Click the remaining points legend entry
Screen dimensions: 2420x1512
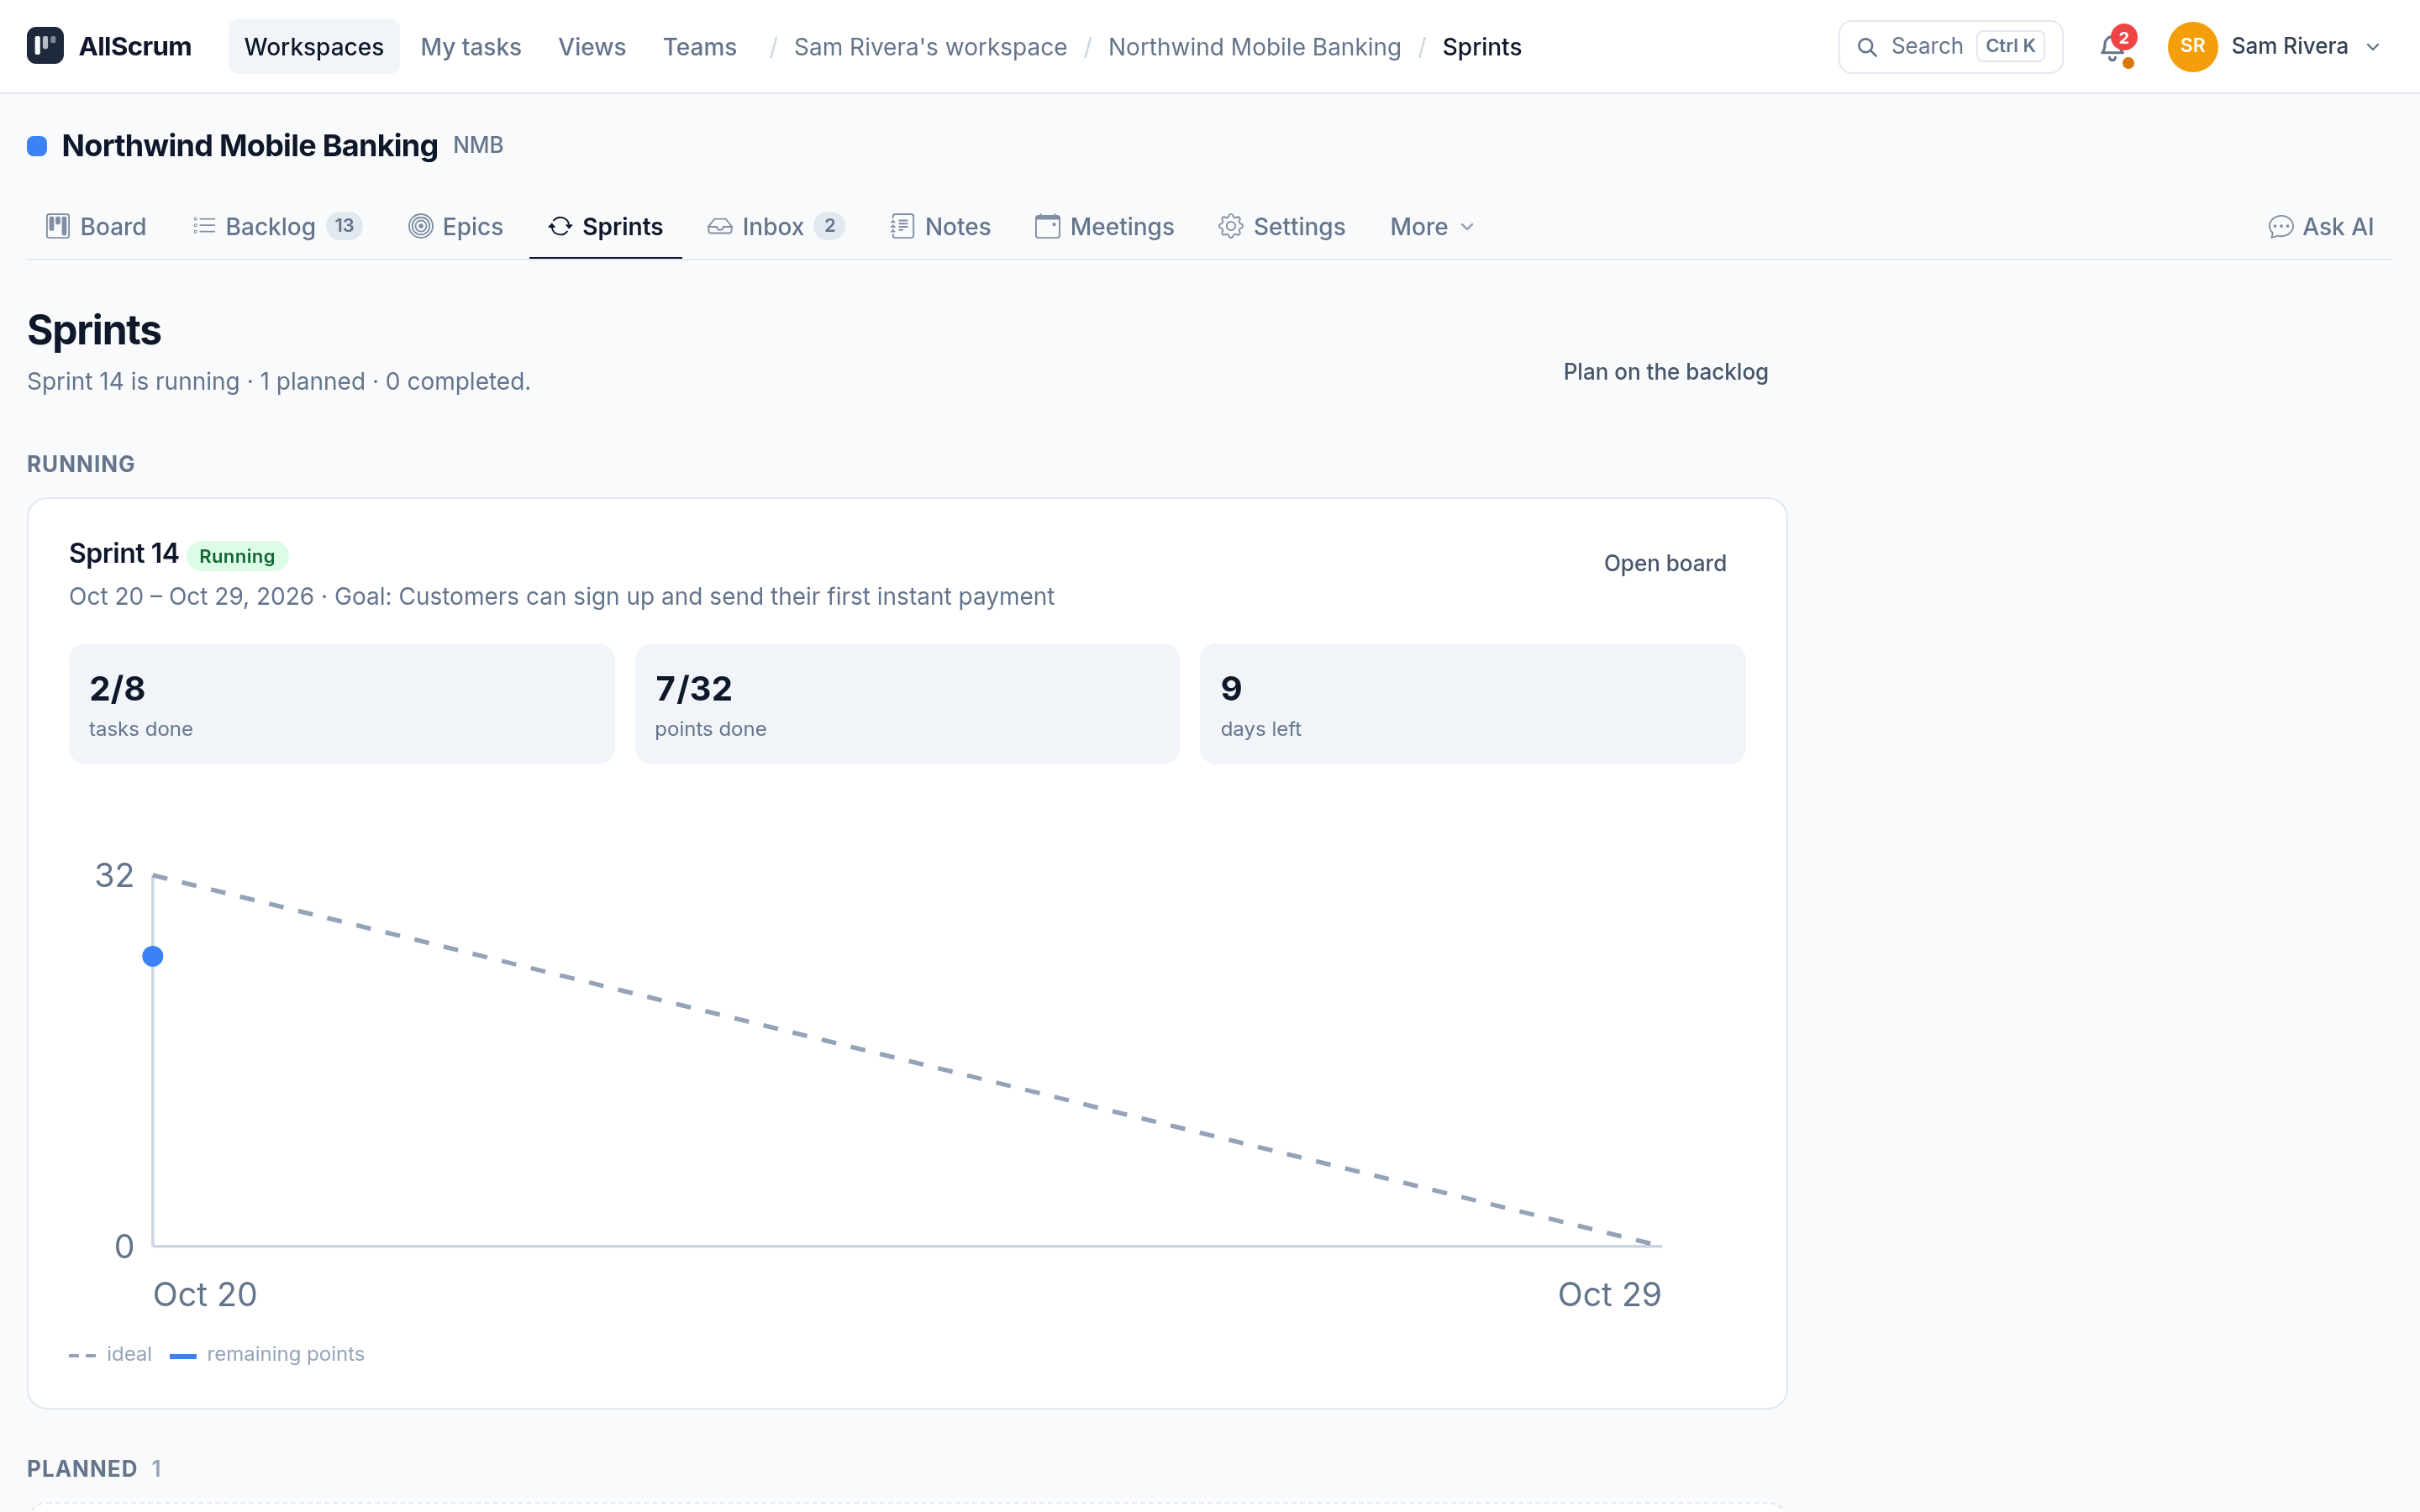coord(267,1354)
